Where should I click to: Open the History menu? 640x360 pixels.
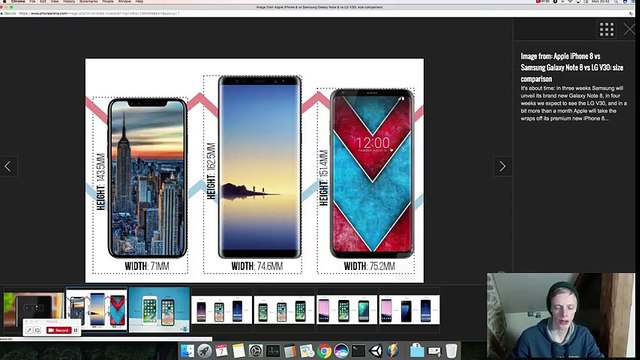pyautogui.click(x=69, y=2)
